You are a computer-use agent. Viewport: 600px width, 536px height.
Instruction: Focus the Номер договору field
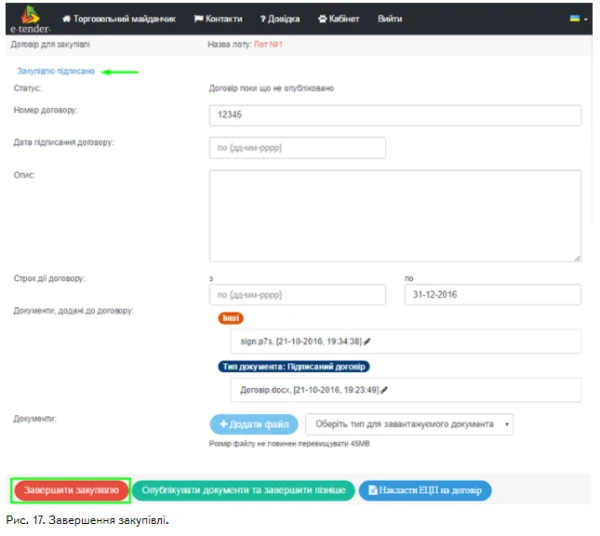tap(395, 116)
